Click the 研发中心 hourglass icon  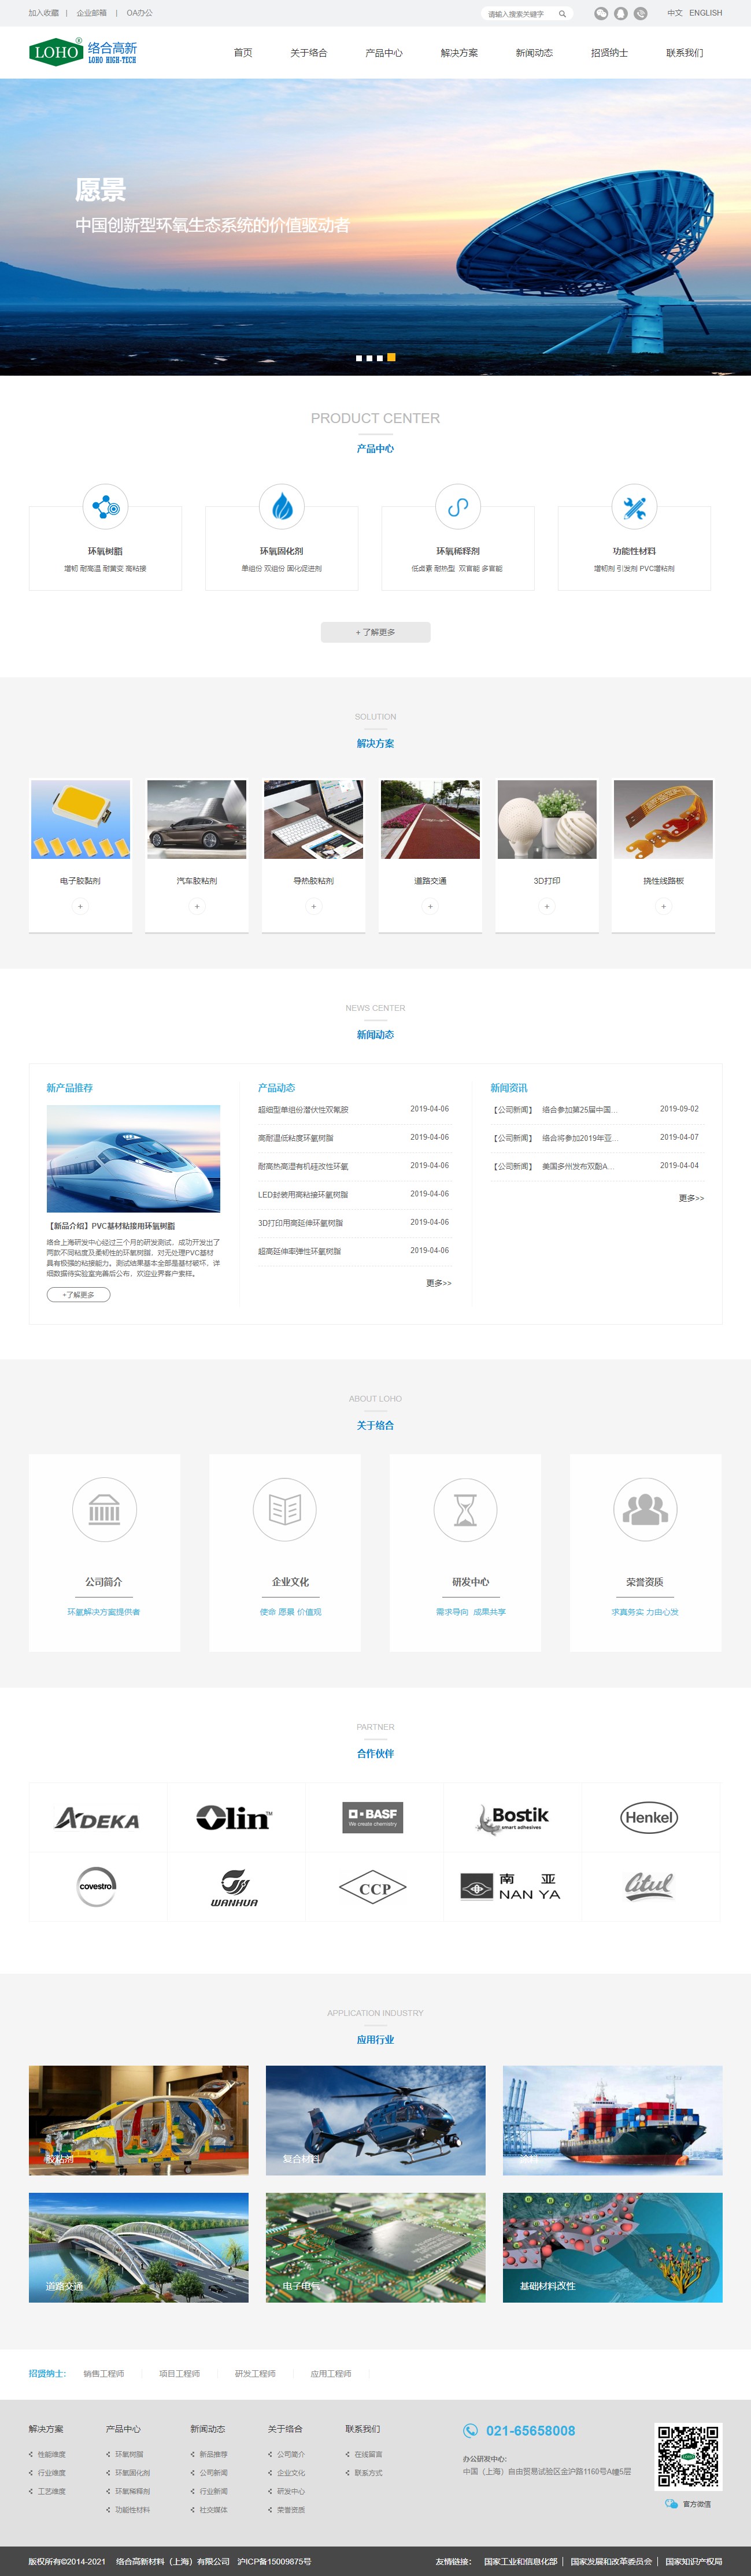coord(465,1509)
